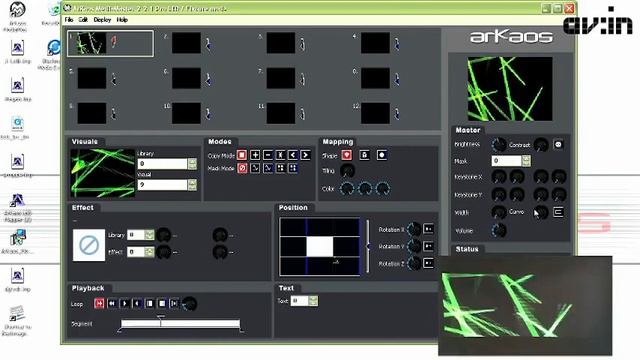Select the middle Shape icon in Mapping
The height and width of the screenshot is (360, 640).
[364, 155]
